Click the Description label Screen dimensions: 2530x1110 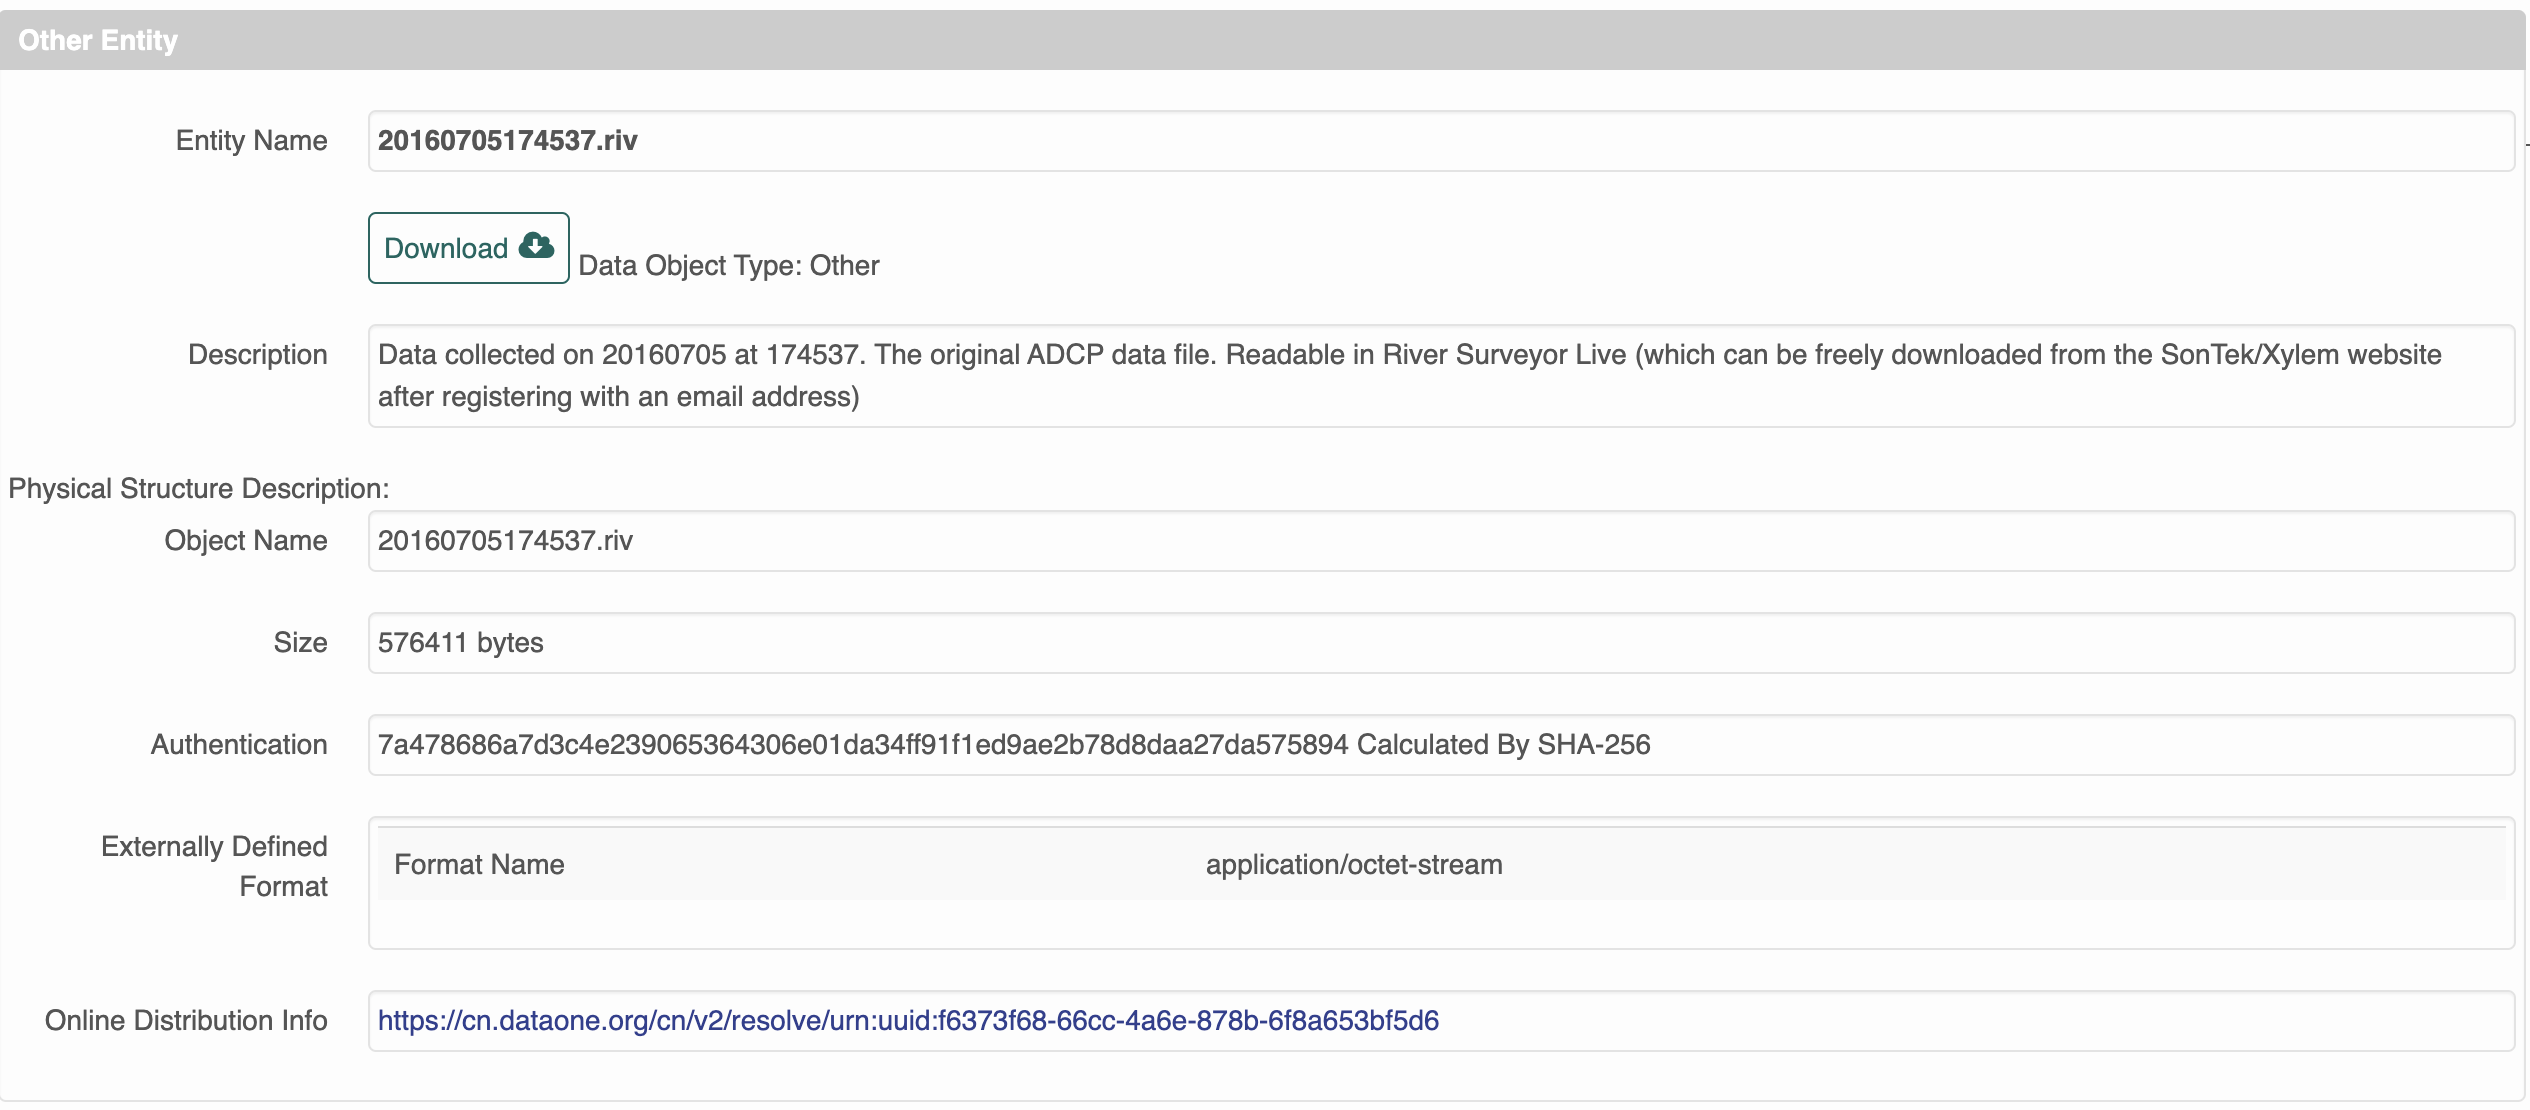pos(257,355)
